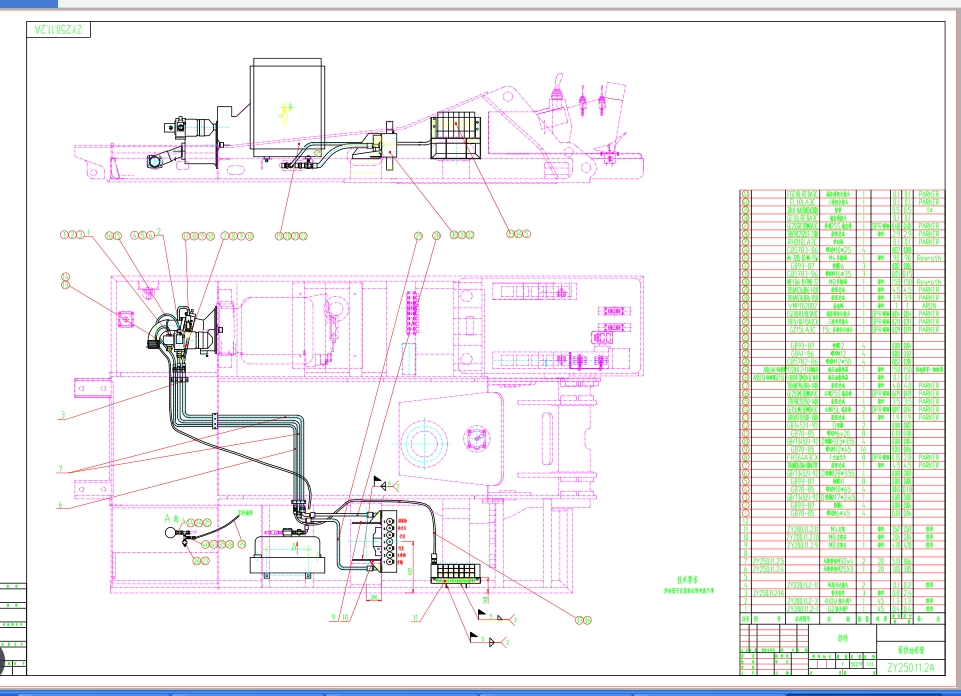Select the ARON manufacturer cell in parts list
The height and width of the screenshot is (696, 961).
(929, 306)
